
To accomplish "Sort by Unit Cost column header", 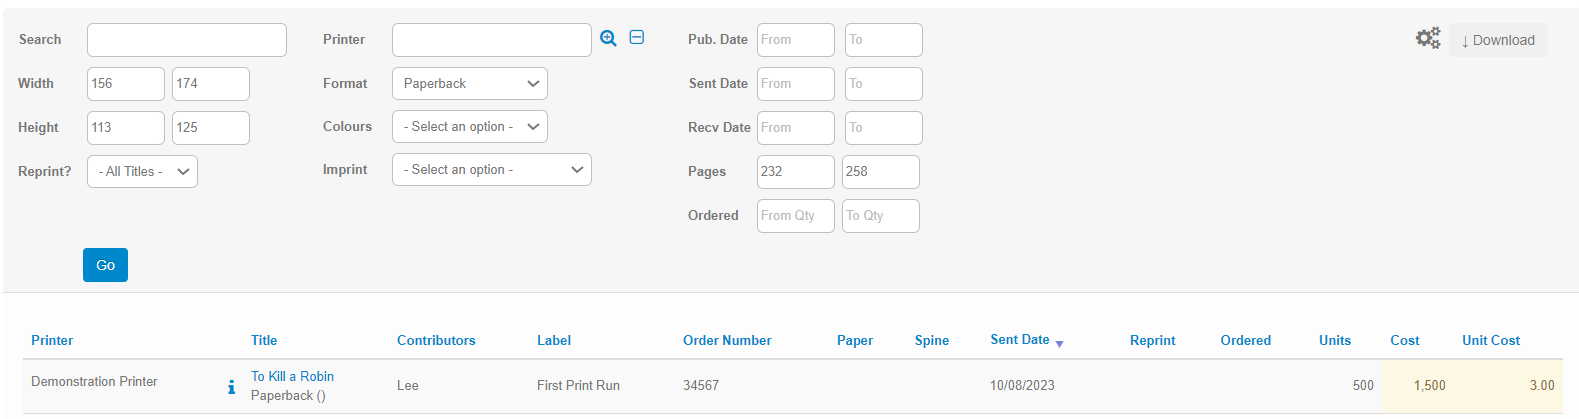I will pos(1490,340).
